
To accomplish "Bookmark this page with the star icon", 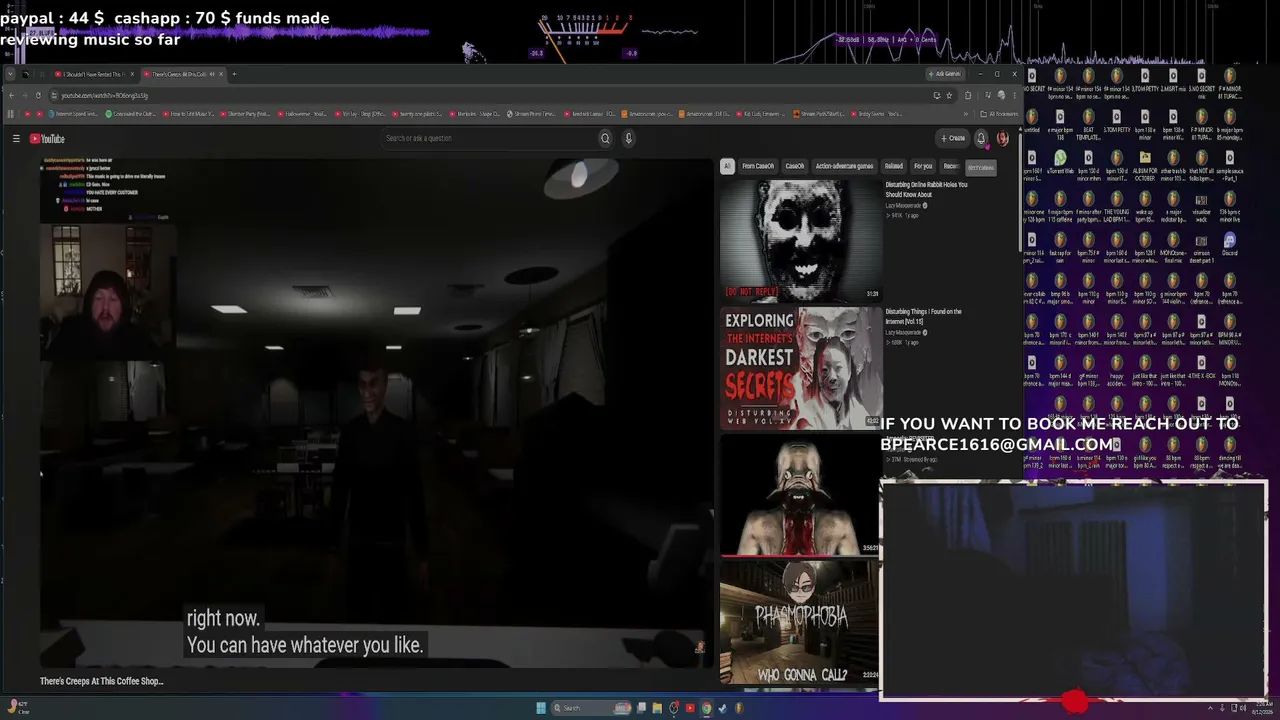I will [949, 95].
